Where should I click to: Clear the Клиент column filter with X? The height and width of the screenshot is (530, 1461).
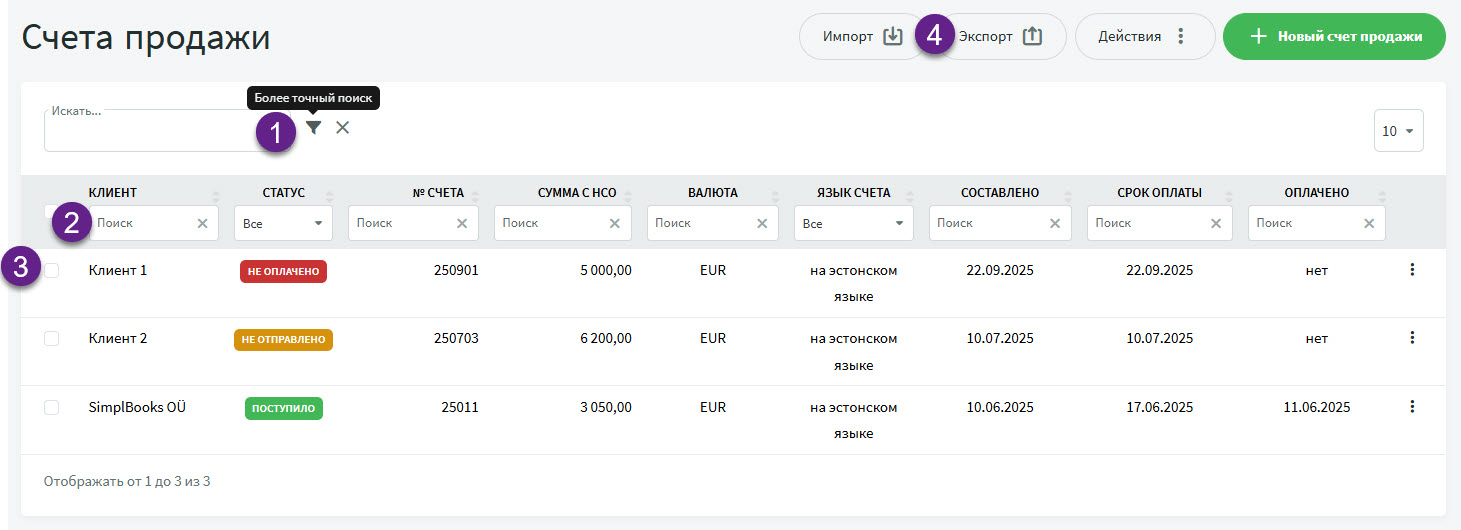tap(203, 224)
